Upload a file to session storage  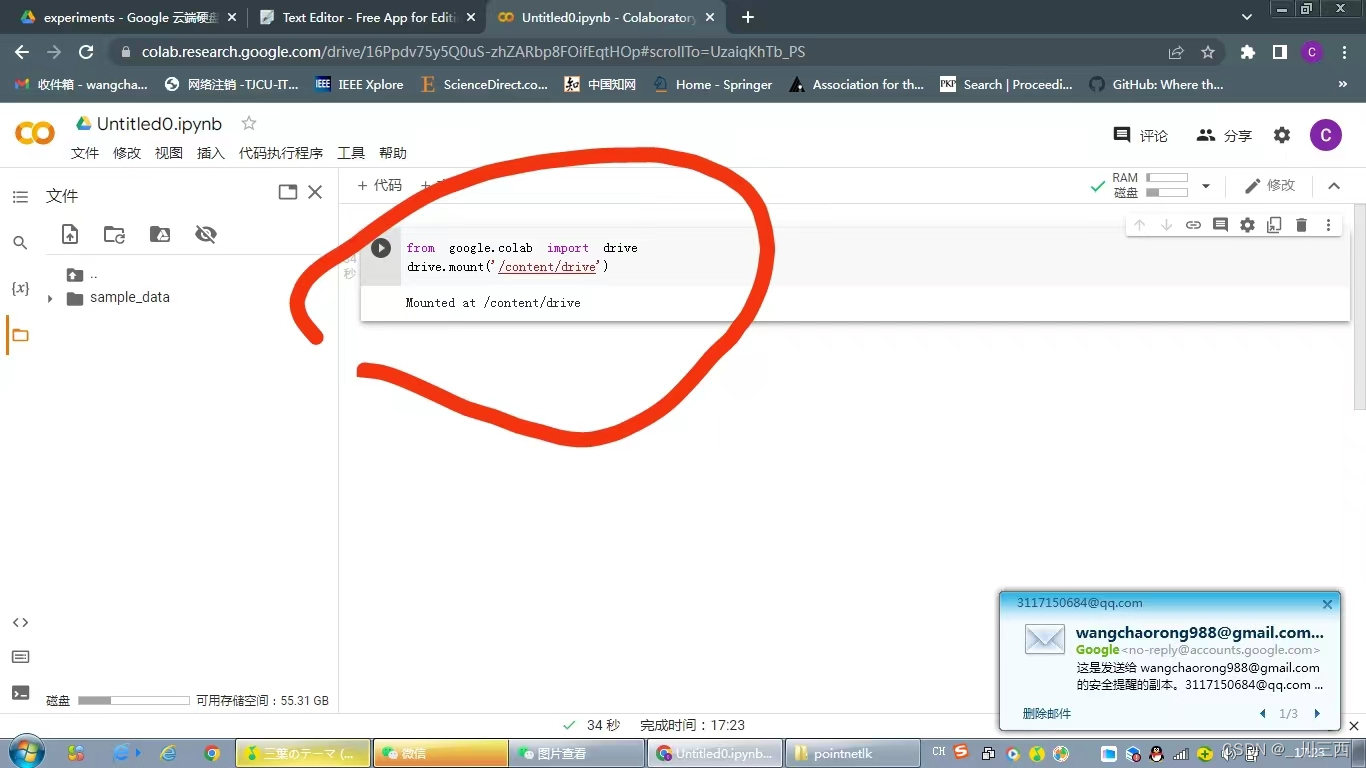[70, 234]
